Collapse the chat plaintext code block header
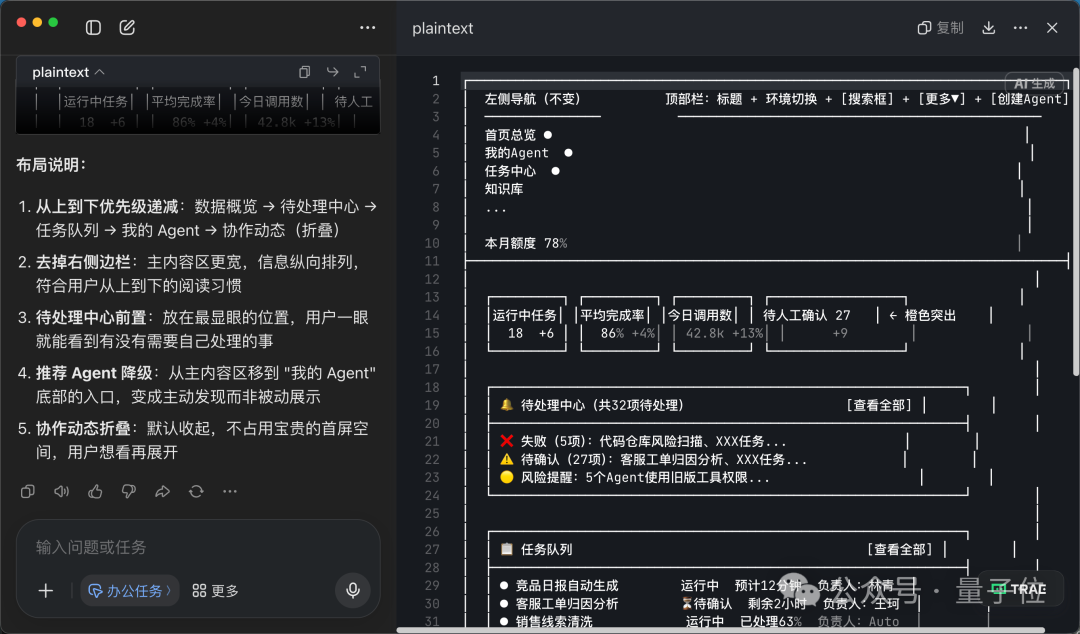 coord(68,72)
